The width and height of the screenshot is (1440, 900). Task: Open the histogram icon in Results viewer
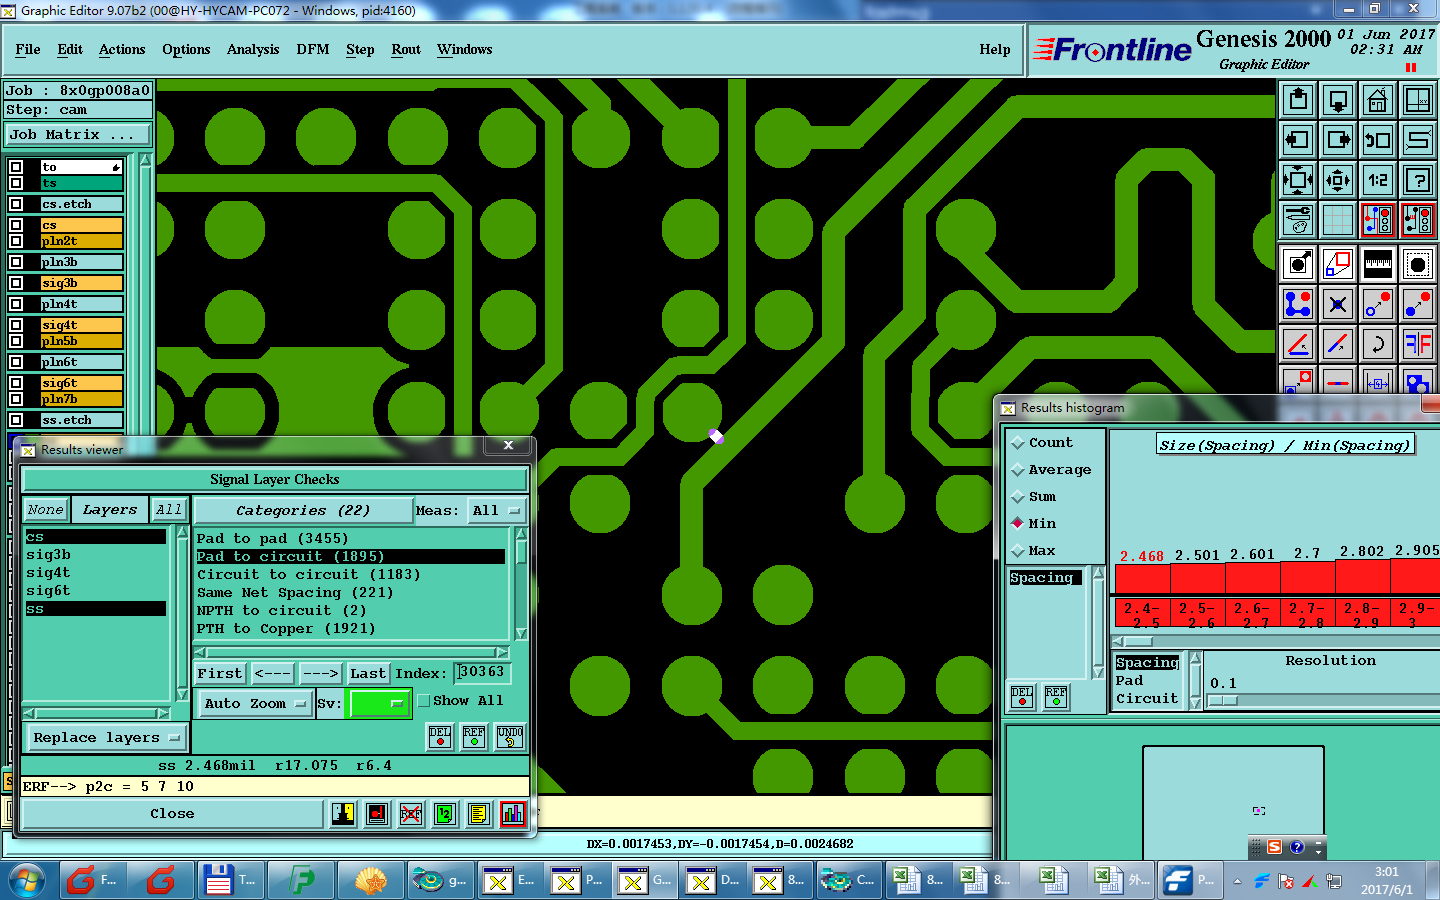513,814
